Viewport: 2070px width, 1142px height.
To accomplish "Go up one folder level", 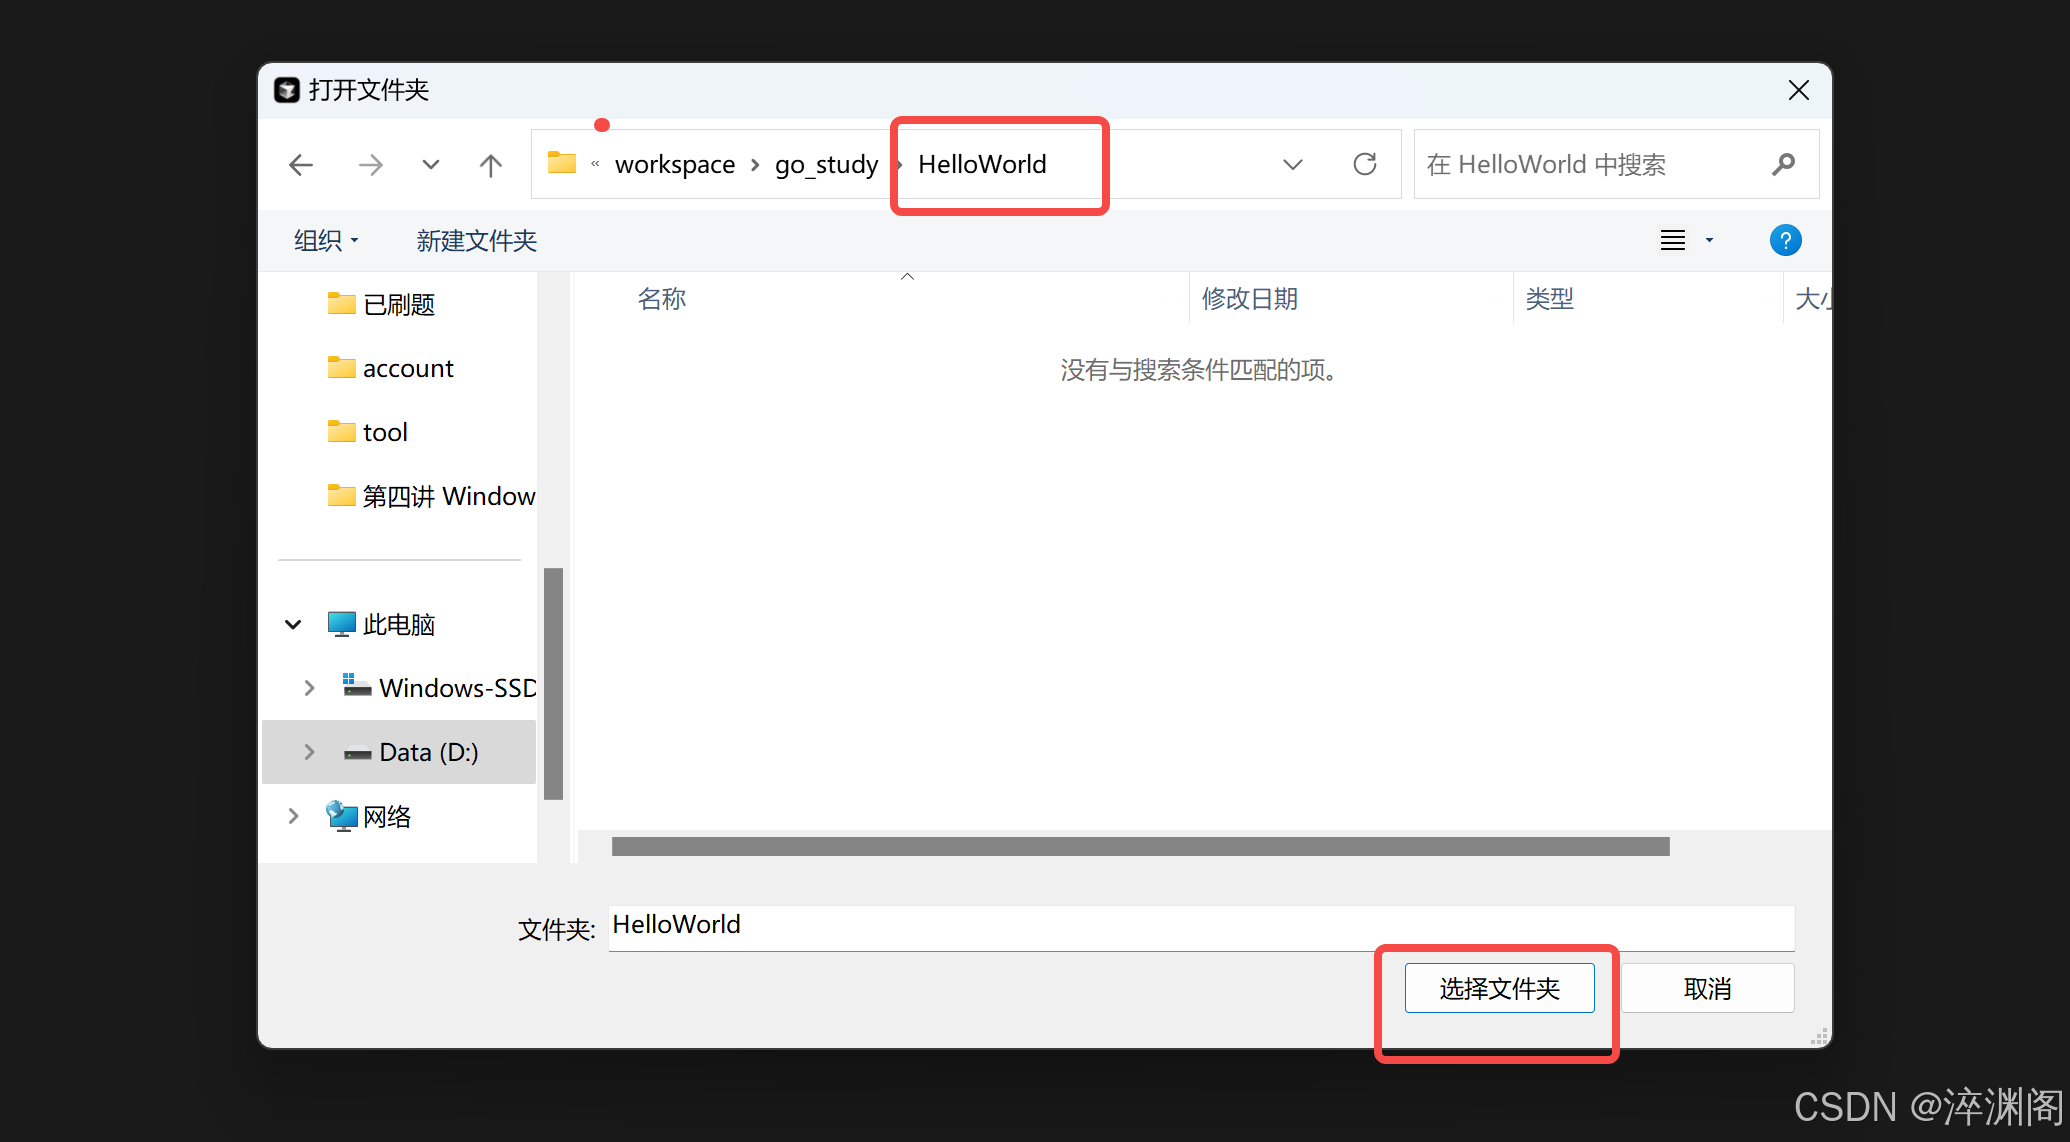I will pos(490,165).
